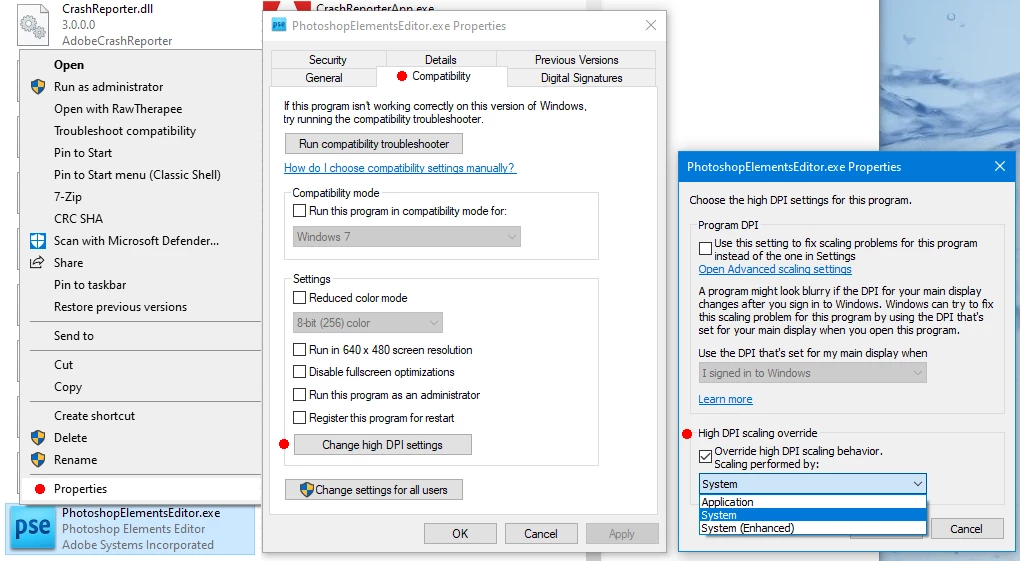Screen dimensions: 1020x561
Task: Choose System (Enhanced) scaling option
Action: click(x=812, y=528)
